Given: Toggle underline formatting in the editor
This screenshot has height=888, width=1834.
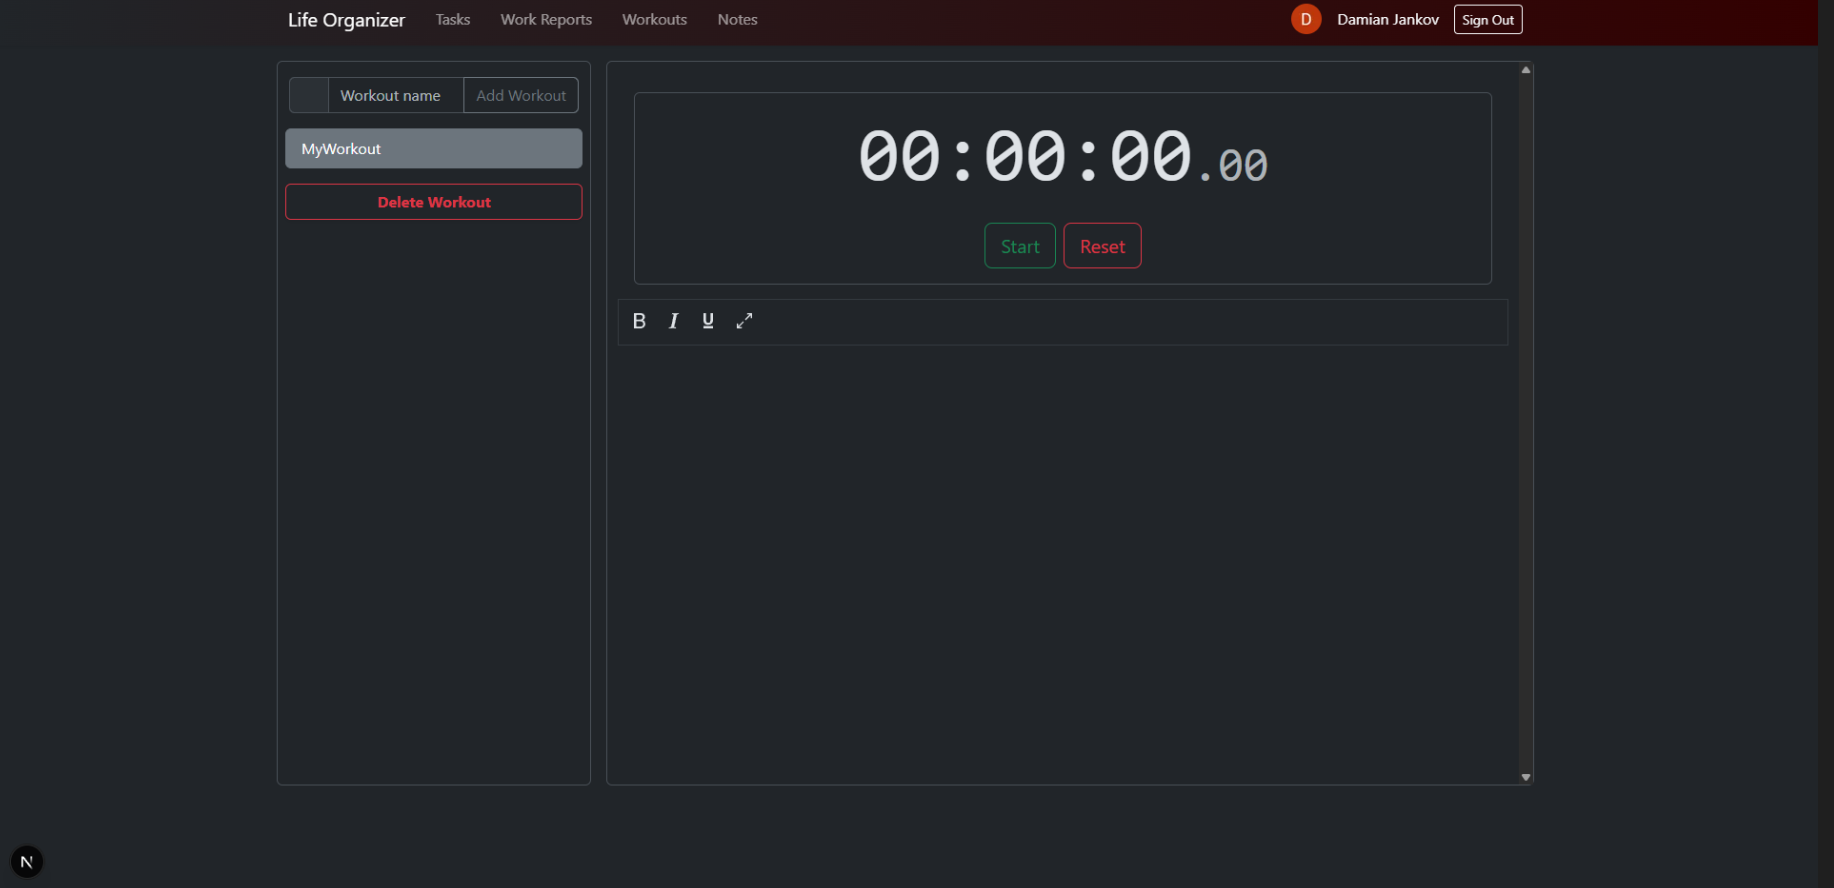Looking at the screenshot, I should coord(708,321).
